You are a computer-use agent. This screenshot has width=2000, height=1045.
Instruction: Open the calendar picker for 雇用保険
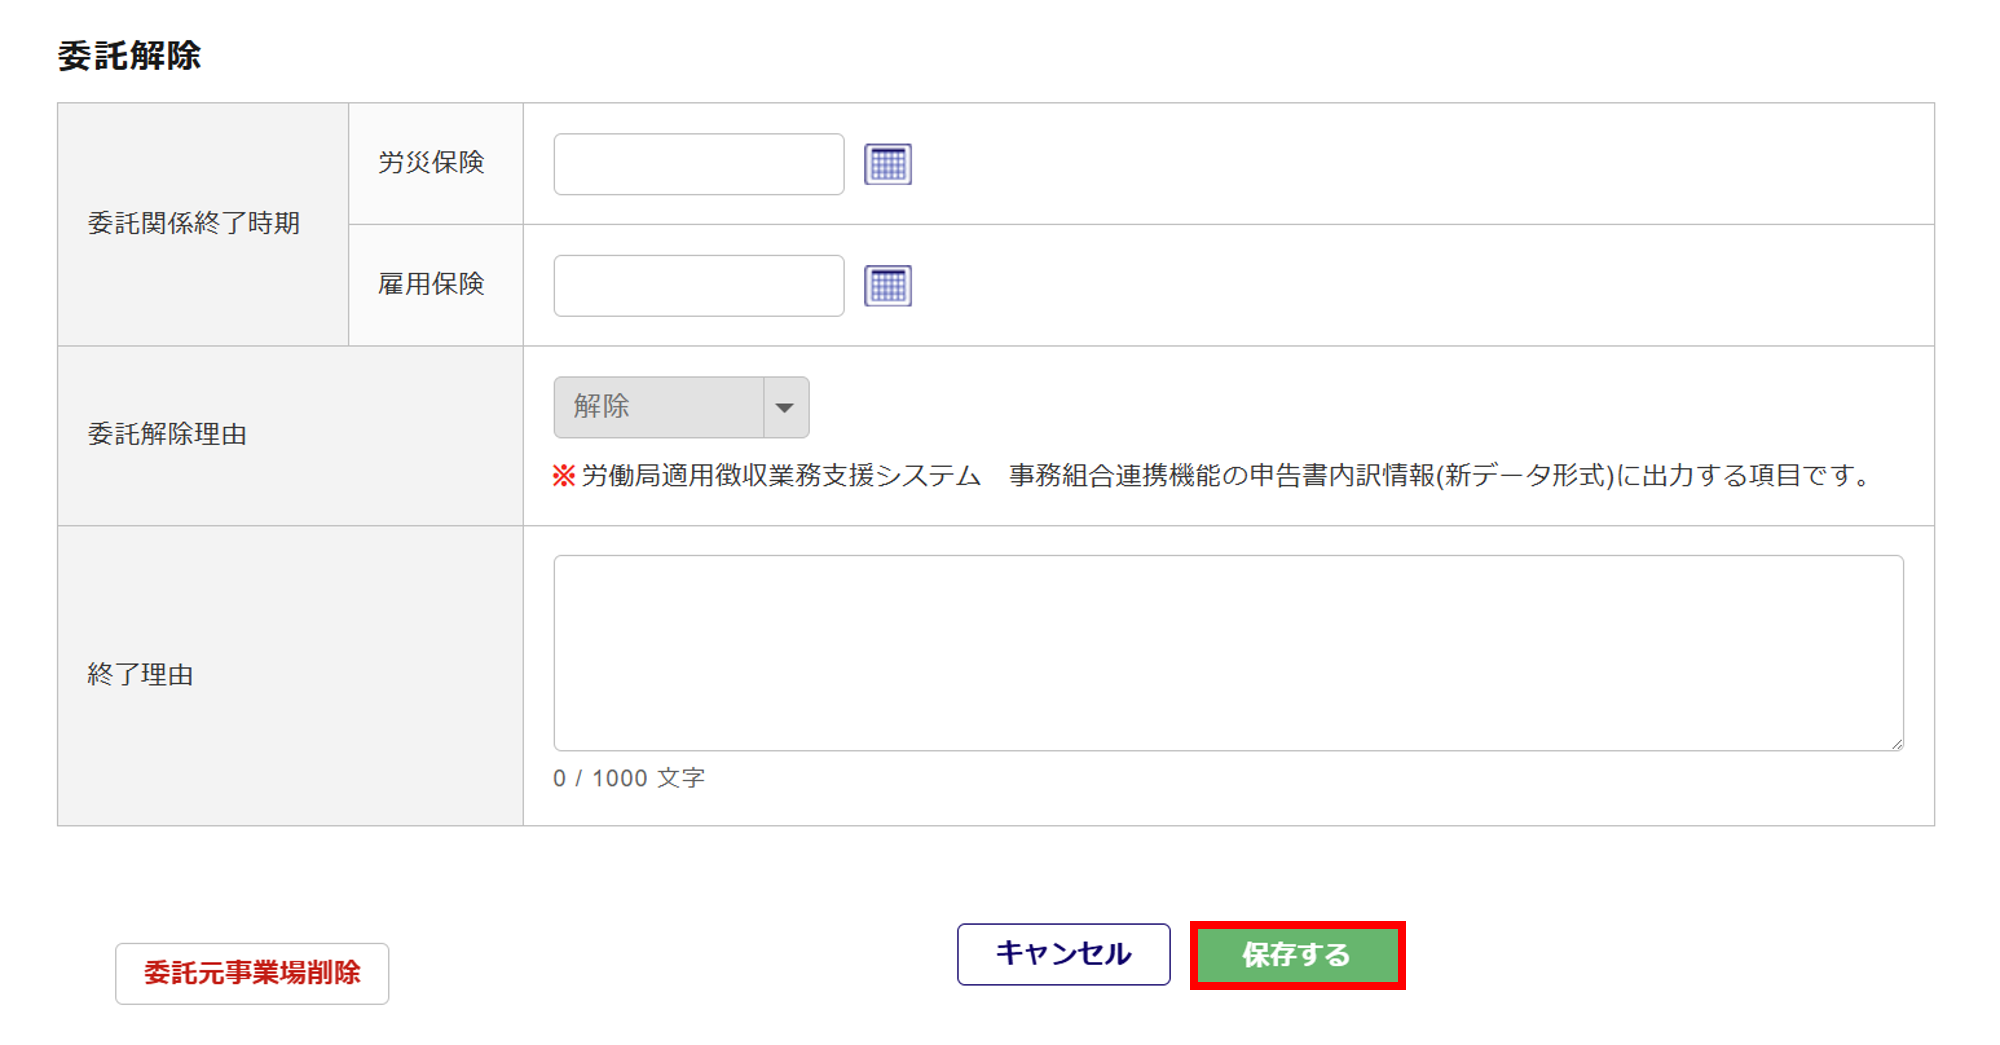[887, 286]
